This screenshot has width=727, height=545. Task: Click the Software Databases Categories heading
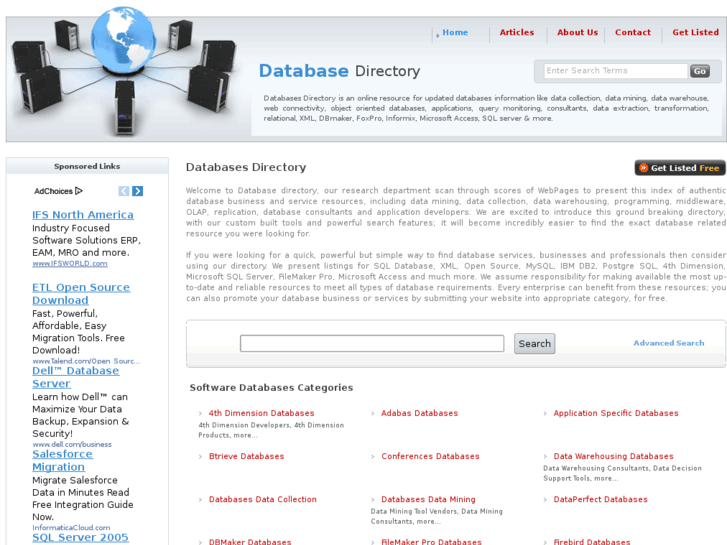pos(271,387)
